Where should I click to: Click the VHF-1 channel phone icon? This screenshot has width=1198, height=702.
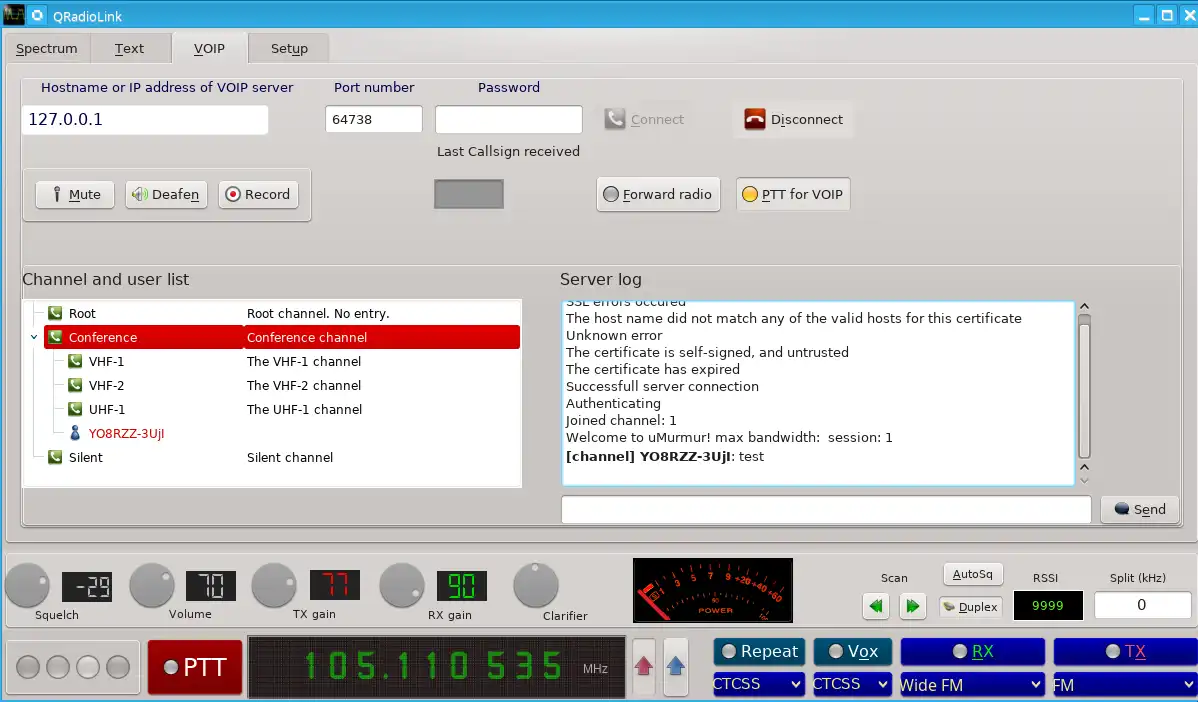tap(75, 361)
